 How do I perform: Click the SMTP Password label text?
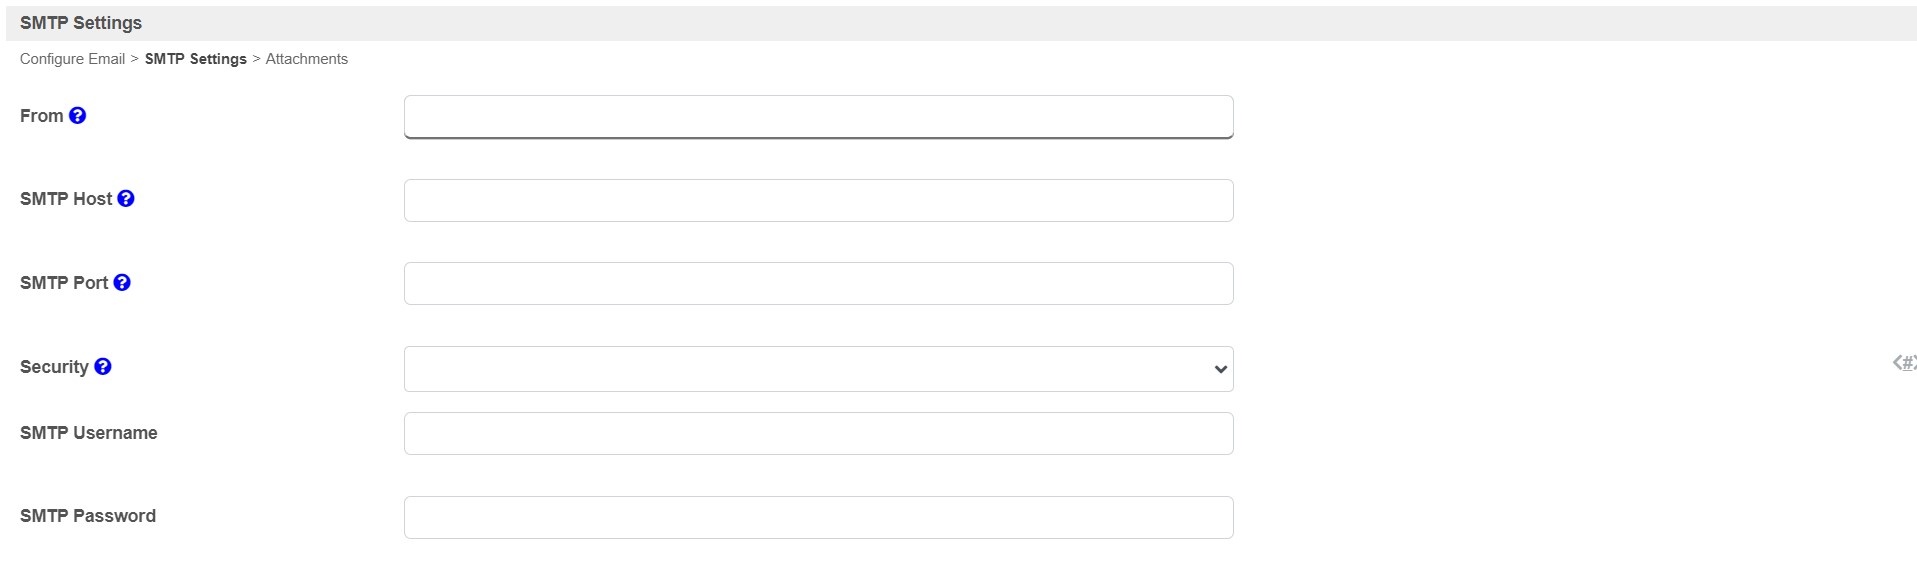[x=88, y=516]
